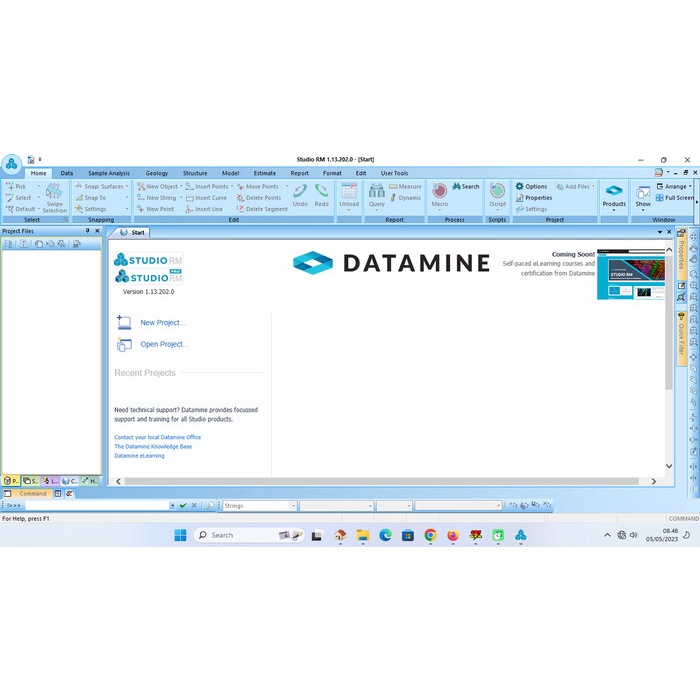
Task: Open the Data ribbon tab
Action: (x=67, y=173)
